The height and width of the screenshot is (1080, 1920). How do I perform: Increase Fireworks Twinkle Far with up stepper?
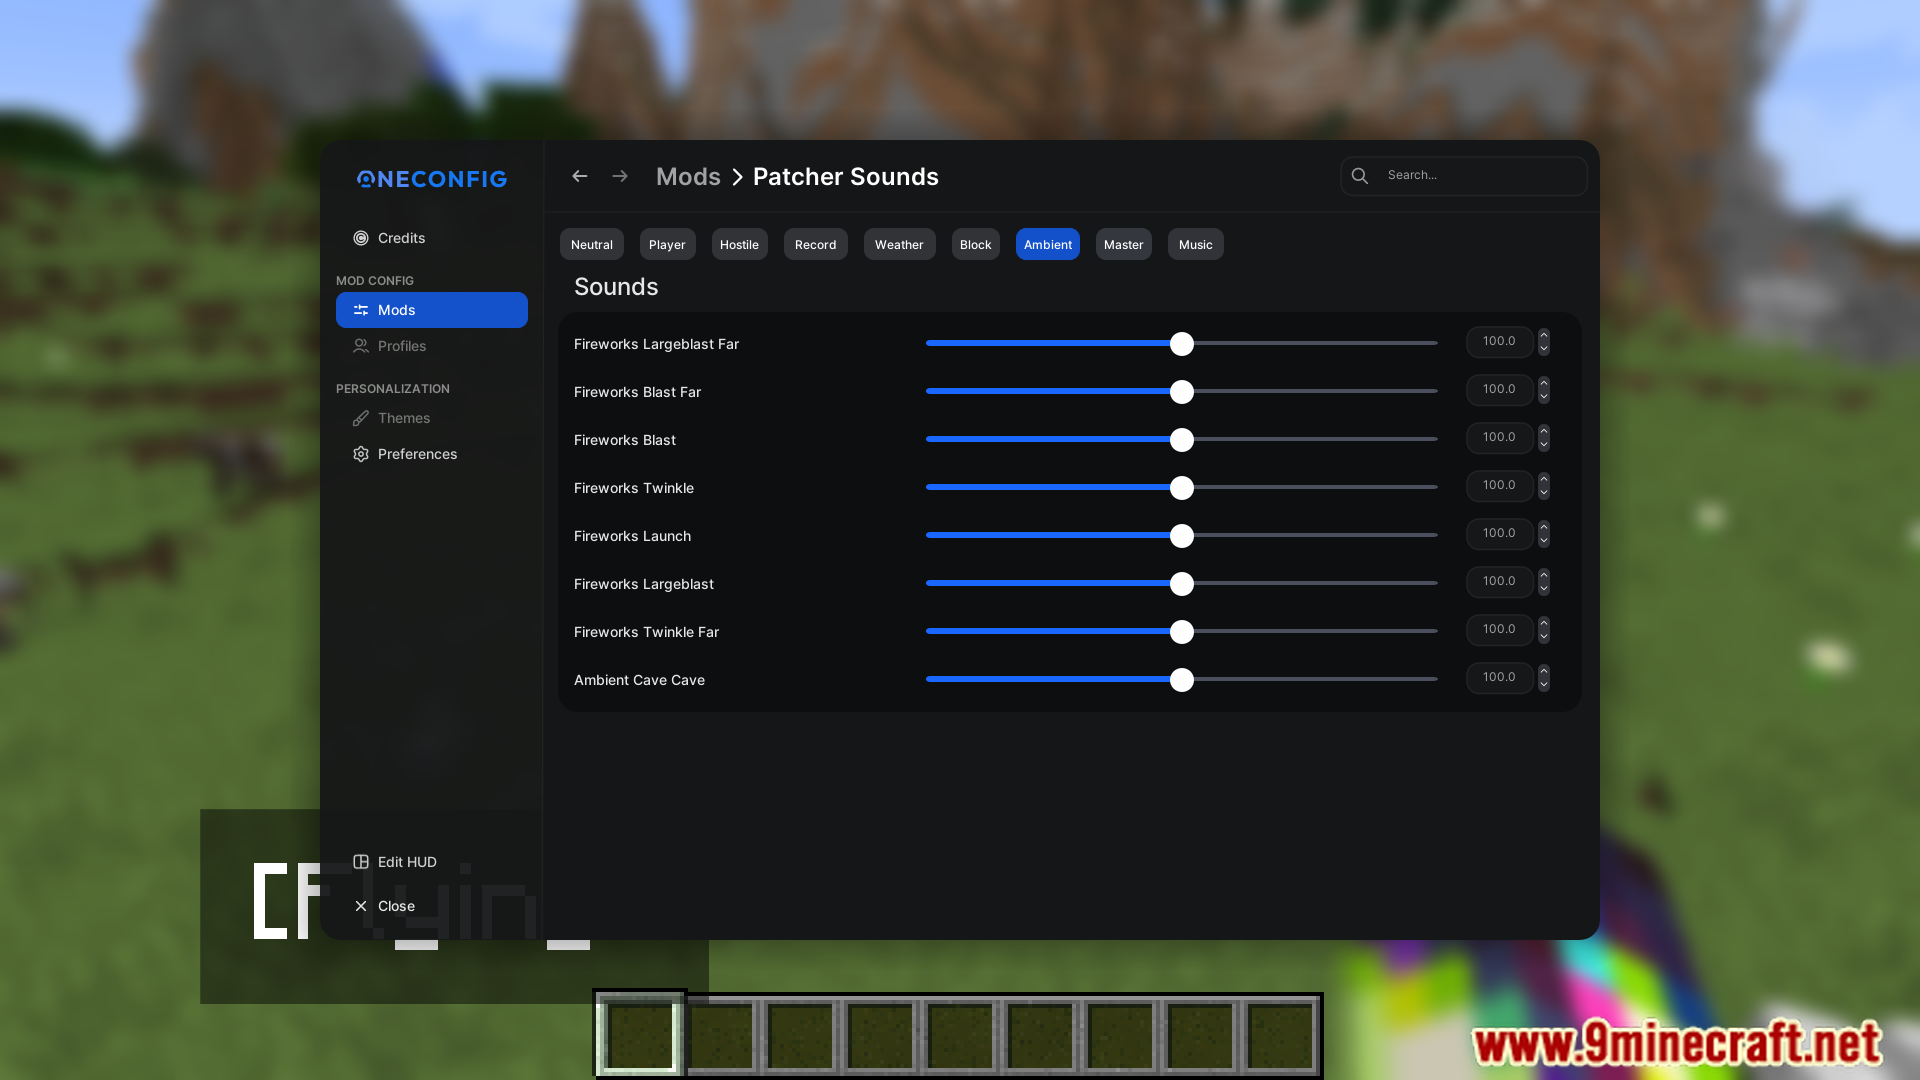click(1544, 623)
